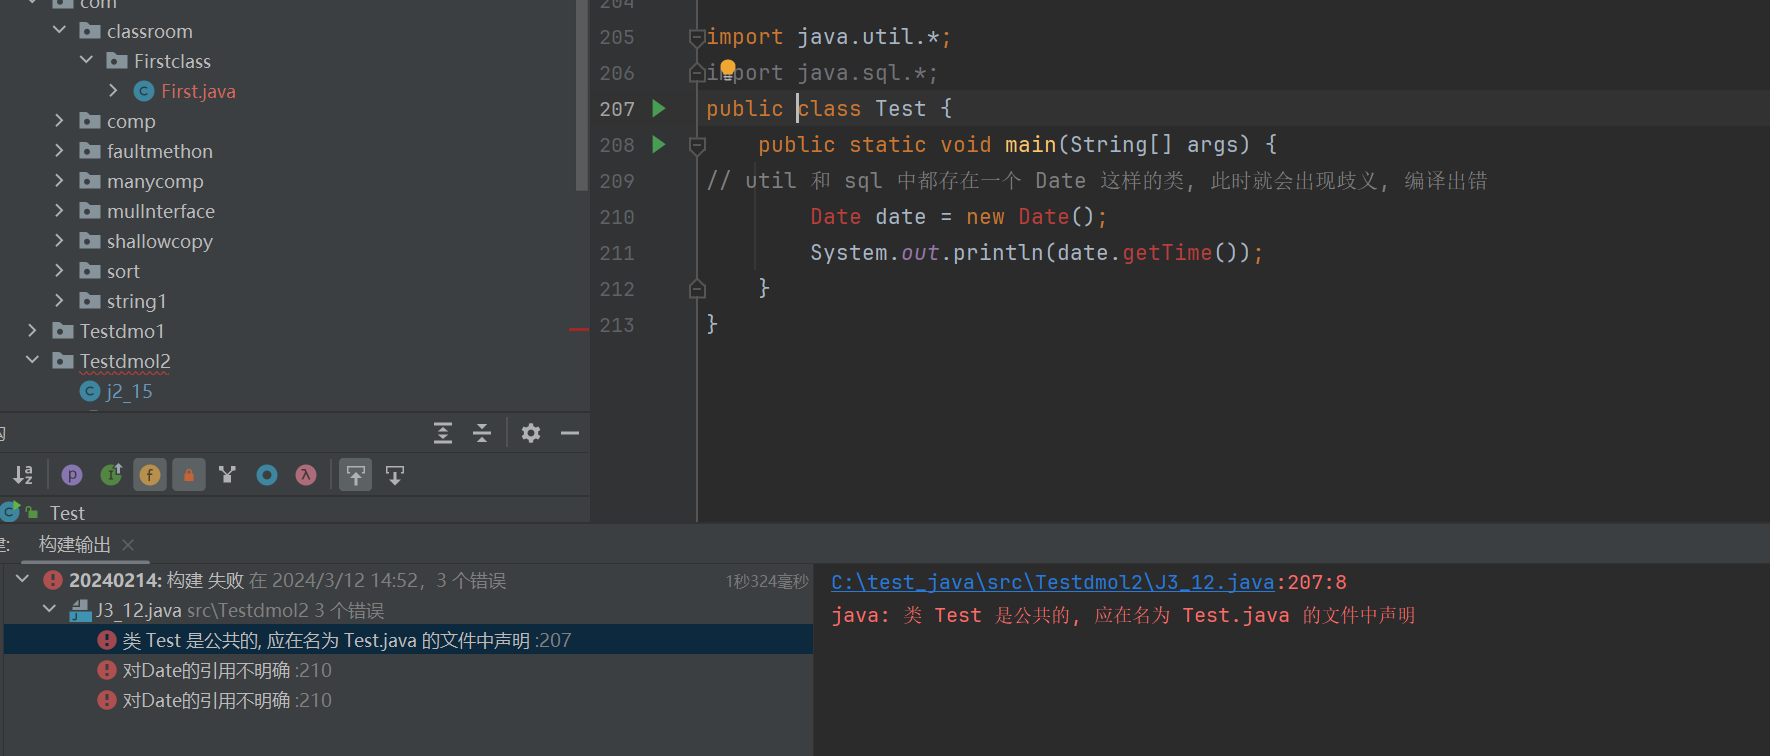Close the 构建输出 tab
This screenshot has height=756, width=1770.
coord(128,545)
